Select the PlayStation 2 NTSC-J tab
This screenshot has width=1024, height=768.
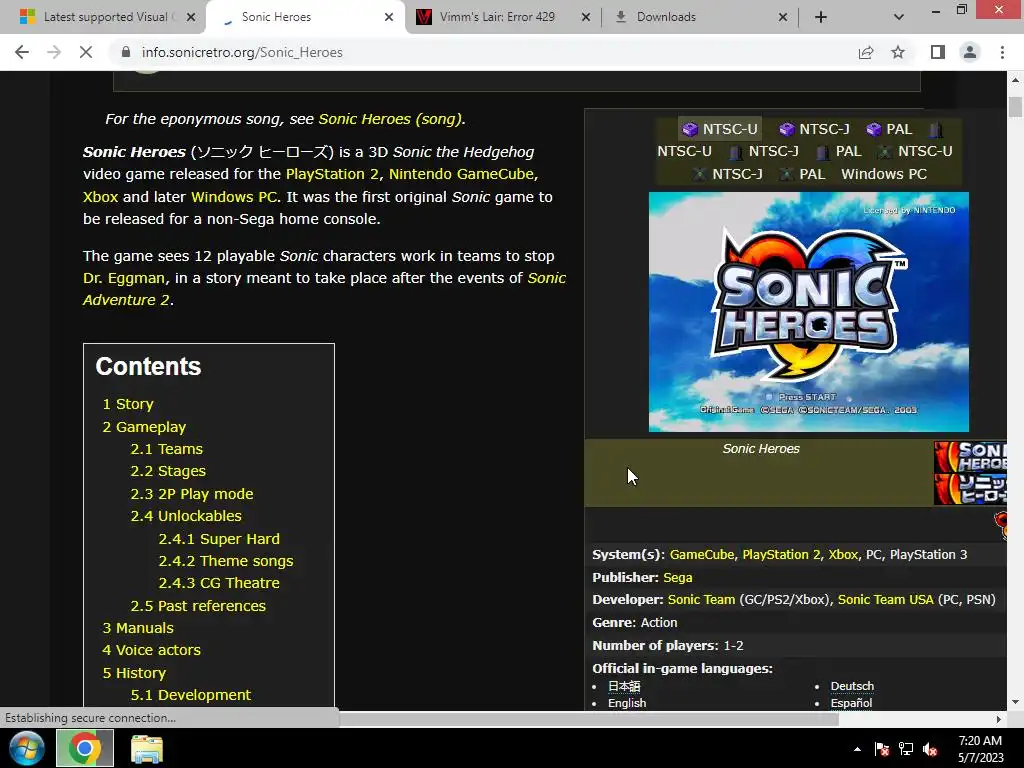[x=764, y=152]
